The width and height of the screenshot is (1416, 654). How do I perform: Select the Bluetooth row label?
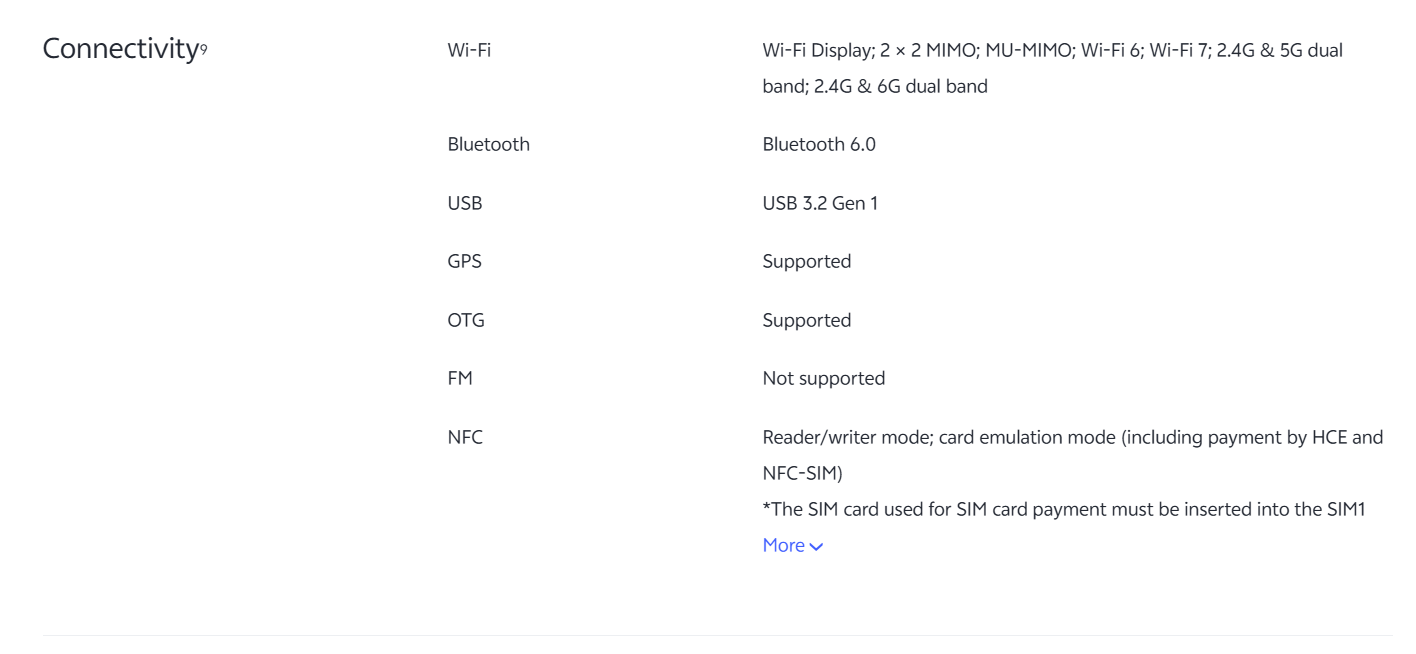pyautogui.click(x=488, y=144)
